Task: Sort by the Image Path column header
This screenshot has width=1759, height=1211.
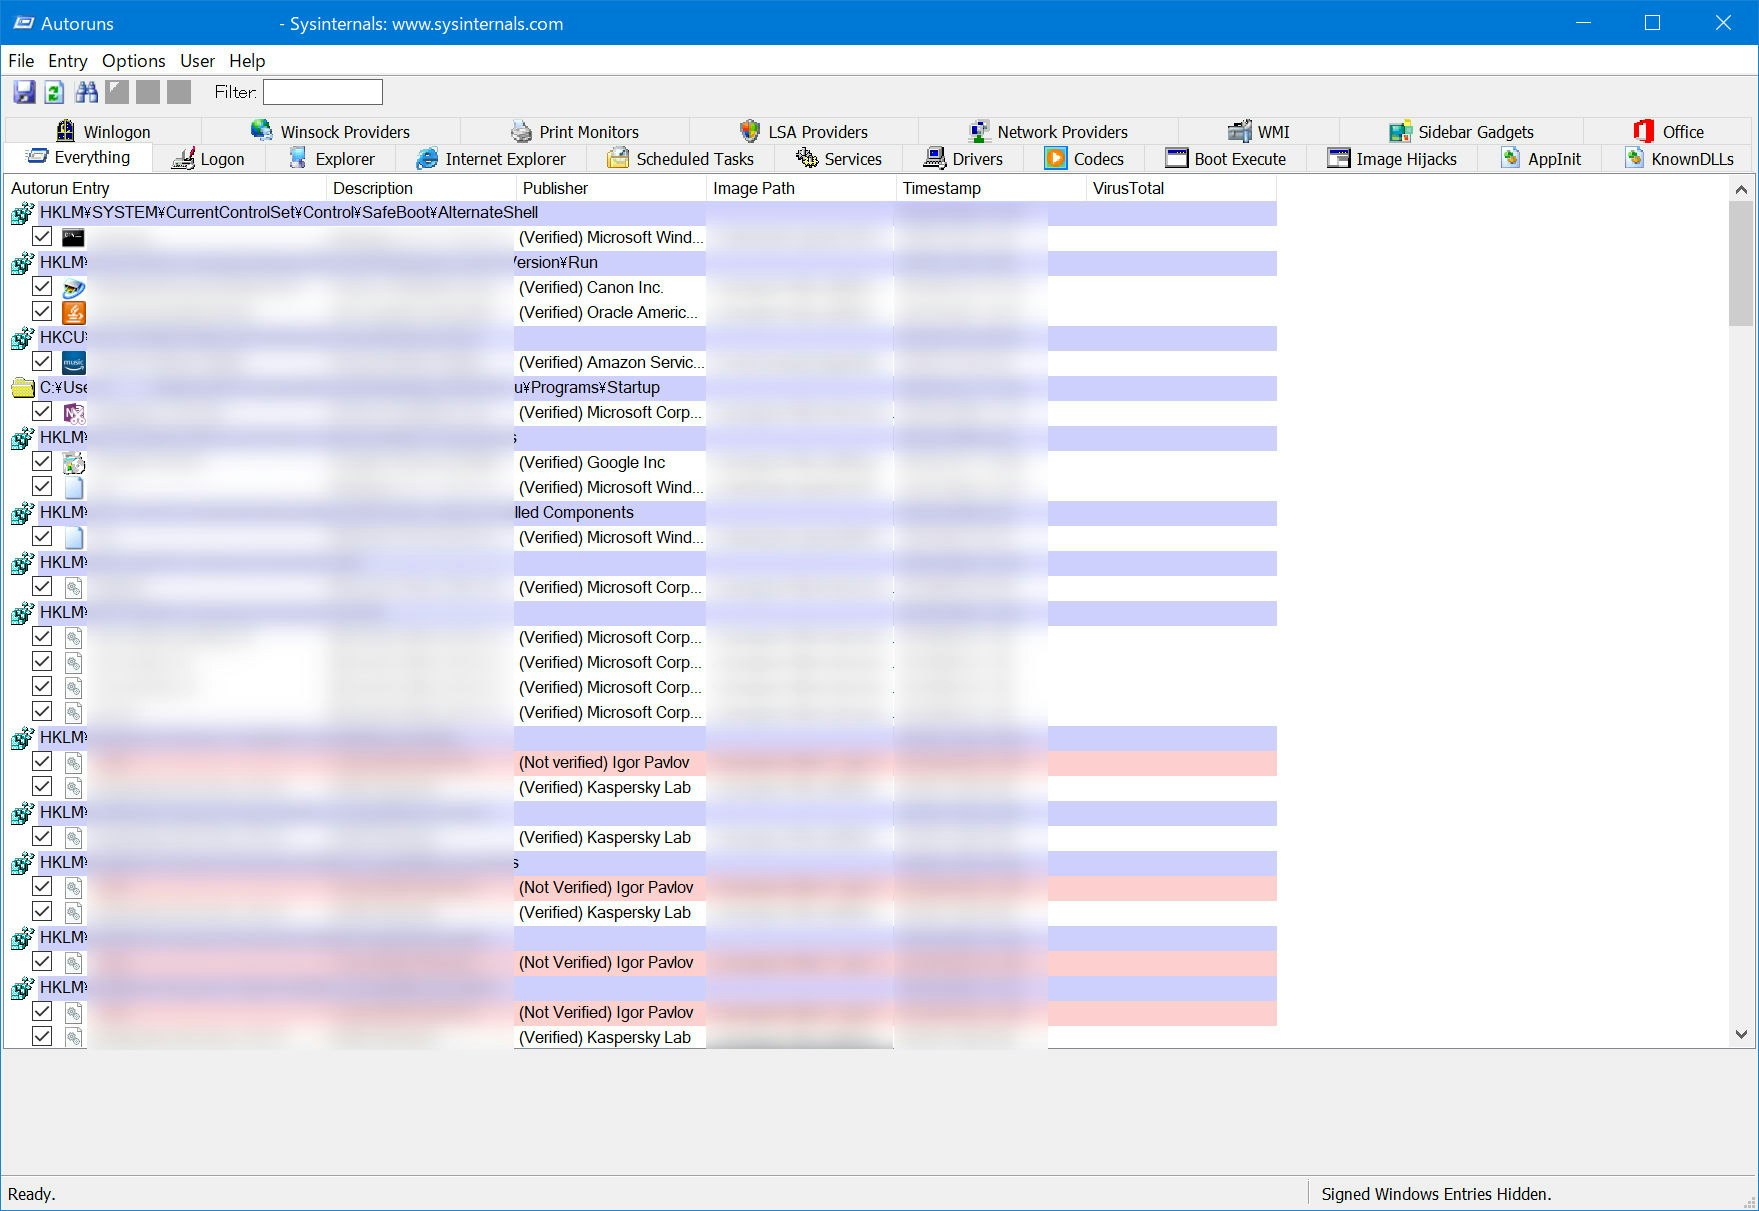Action: (x=802, y=188)
